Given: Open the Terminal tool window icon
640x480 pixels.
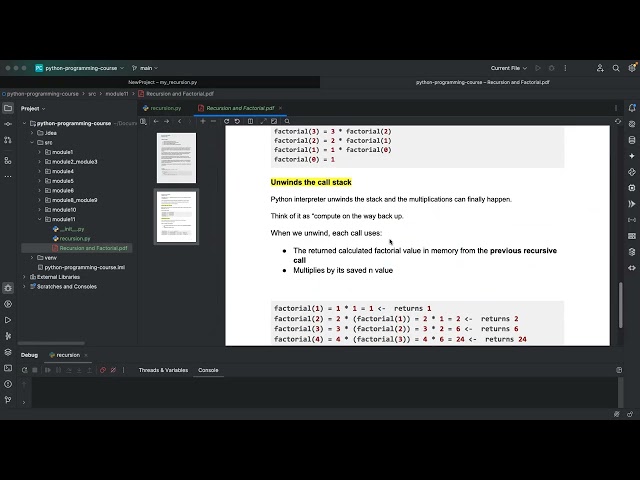Looking at the screenshot, I should point(8,368).
